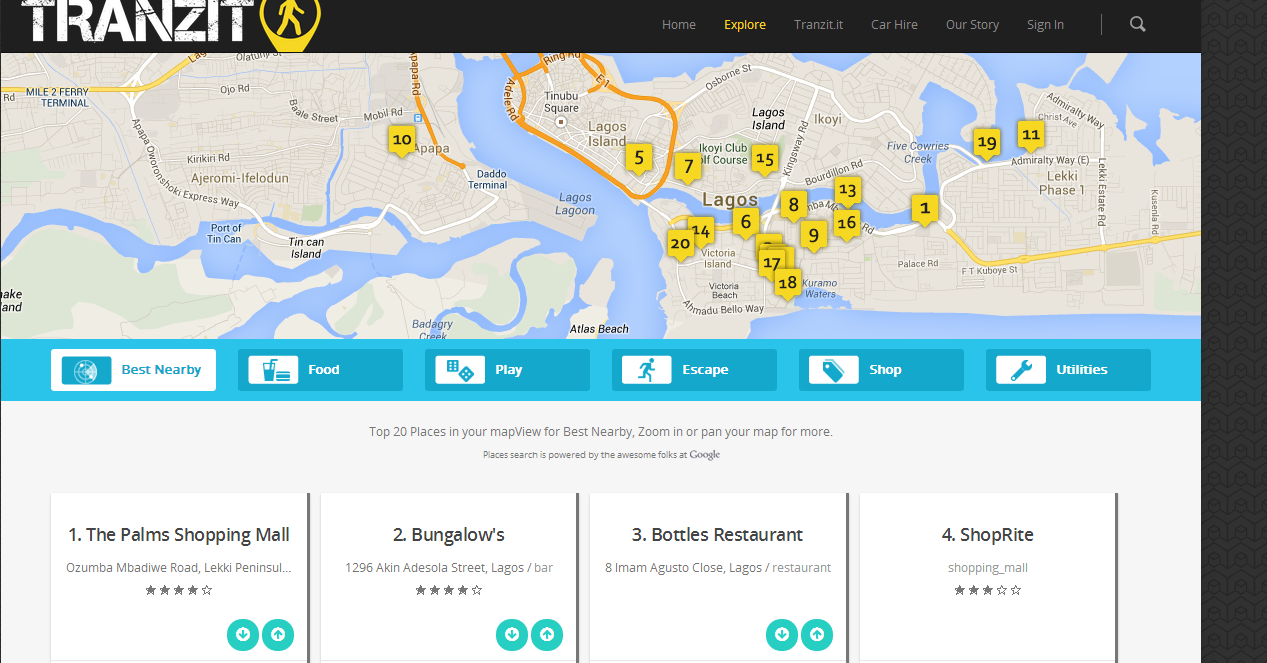Viewport: 1267px width, 663px height.
Task: Open the Escape category
Action: [694, 370]
